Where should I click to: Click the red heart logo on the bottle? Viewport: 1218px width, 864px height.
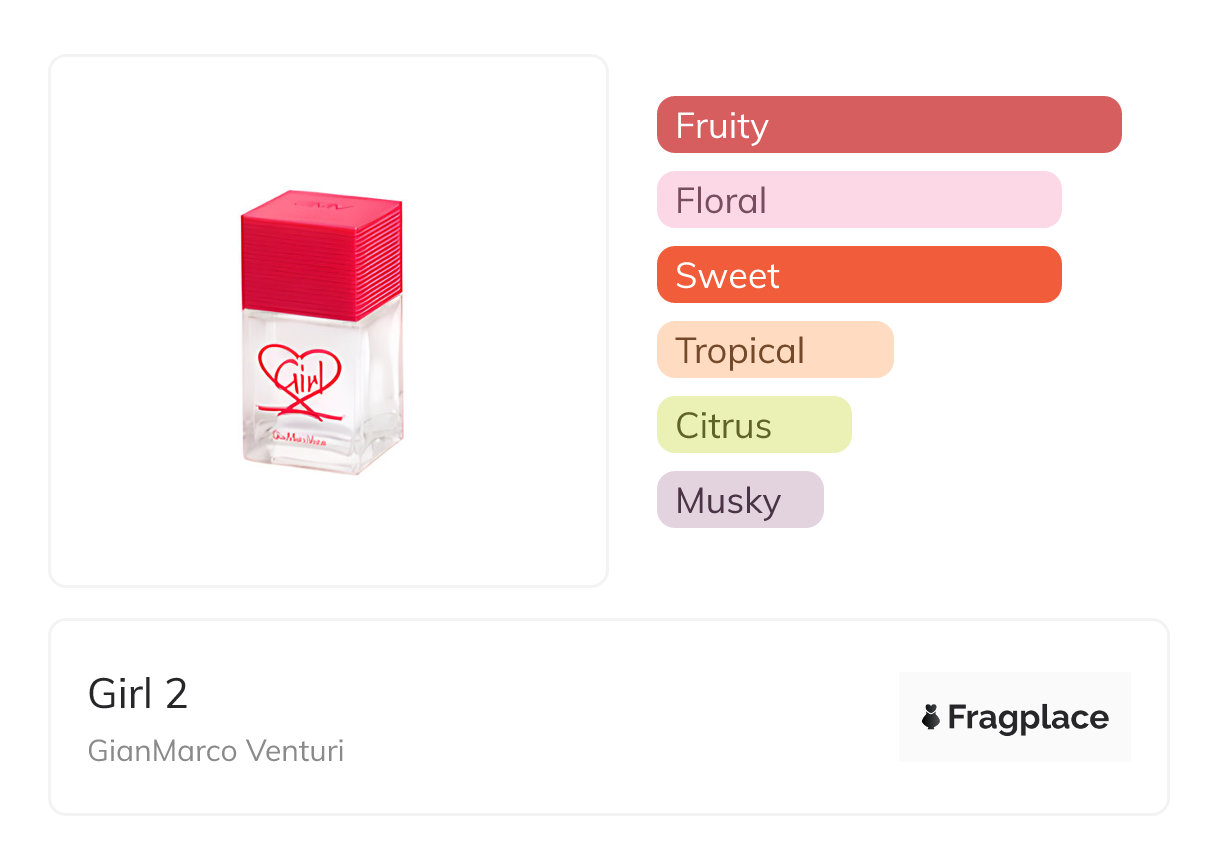(x=300, y=365)
